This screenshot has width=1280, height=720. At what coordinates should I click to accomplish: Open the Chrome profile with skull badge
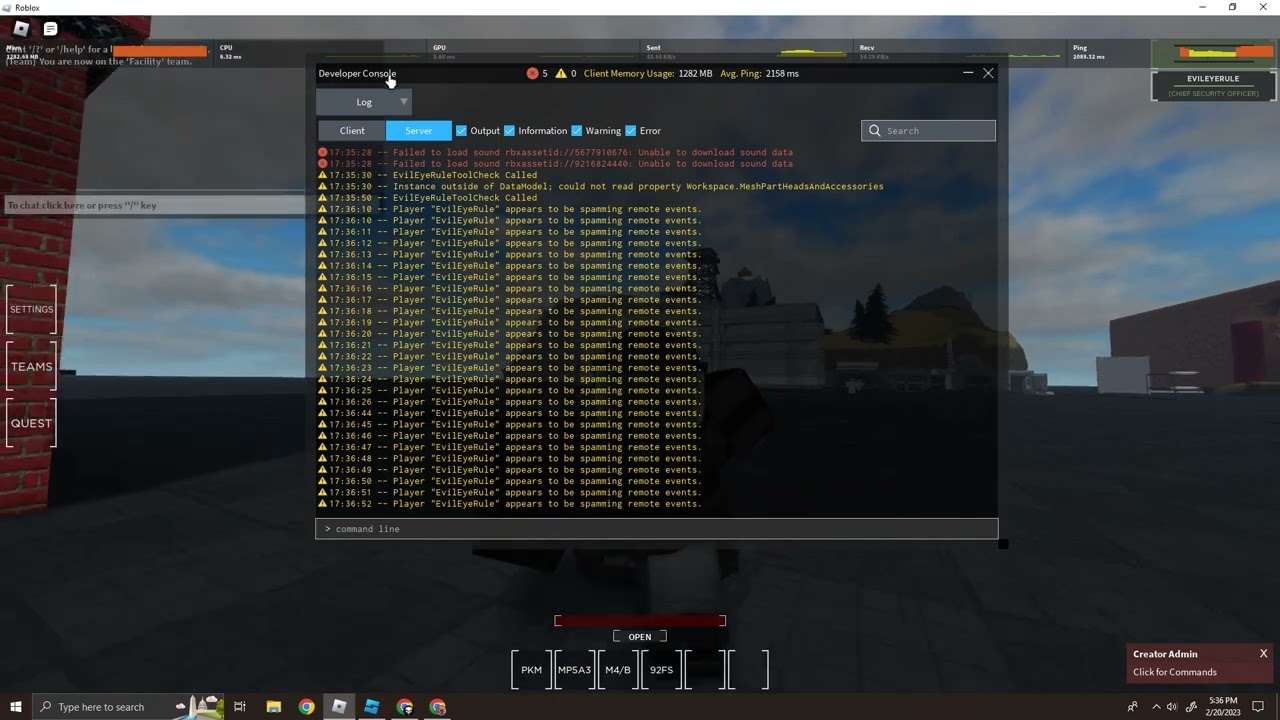pyautogui.click(x=405, y=707)
